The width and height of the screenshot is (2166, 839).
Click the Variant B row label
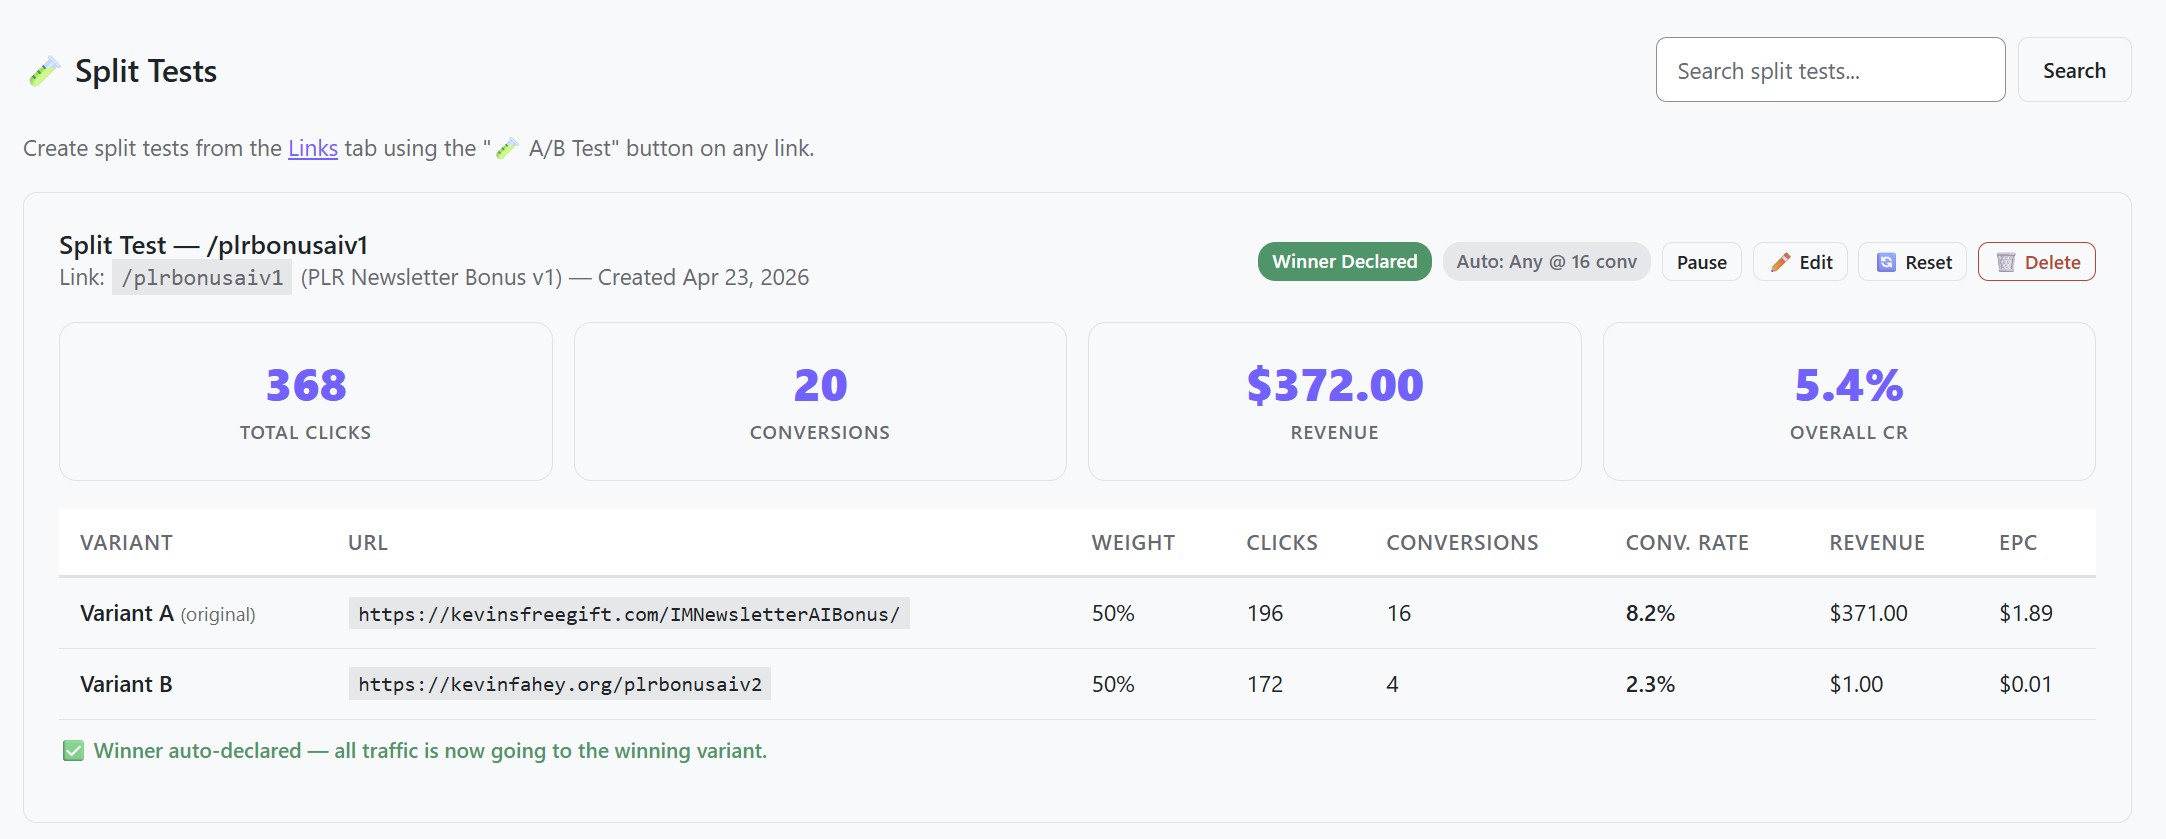point(126,684)
